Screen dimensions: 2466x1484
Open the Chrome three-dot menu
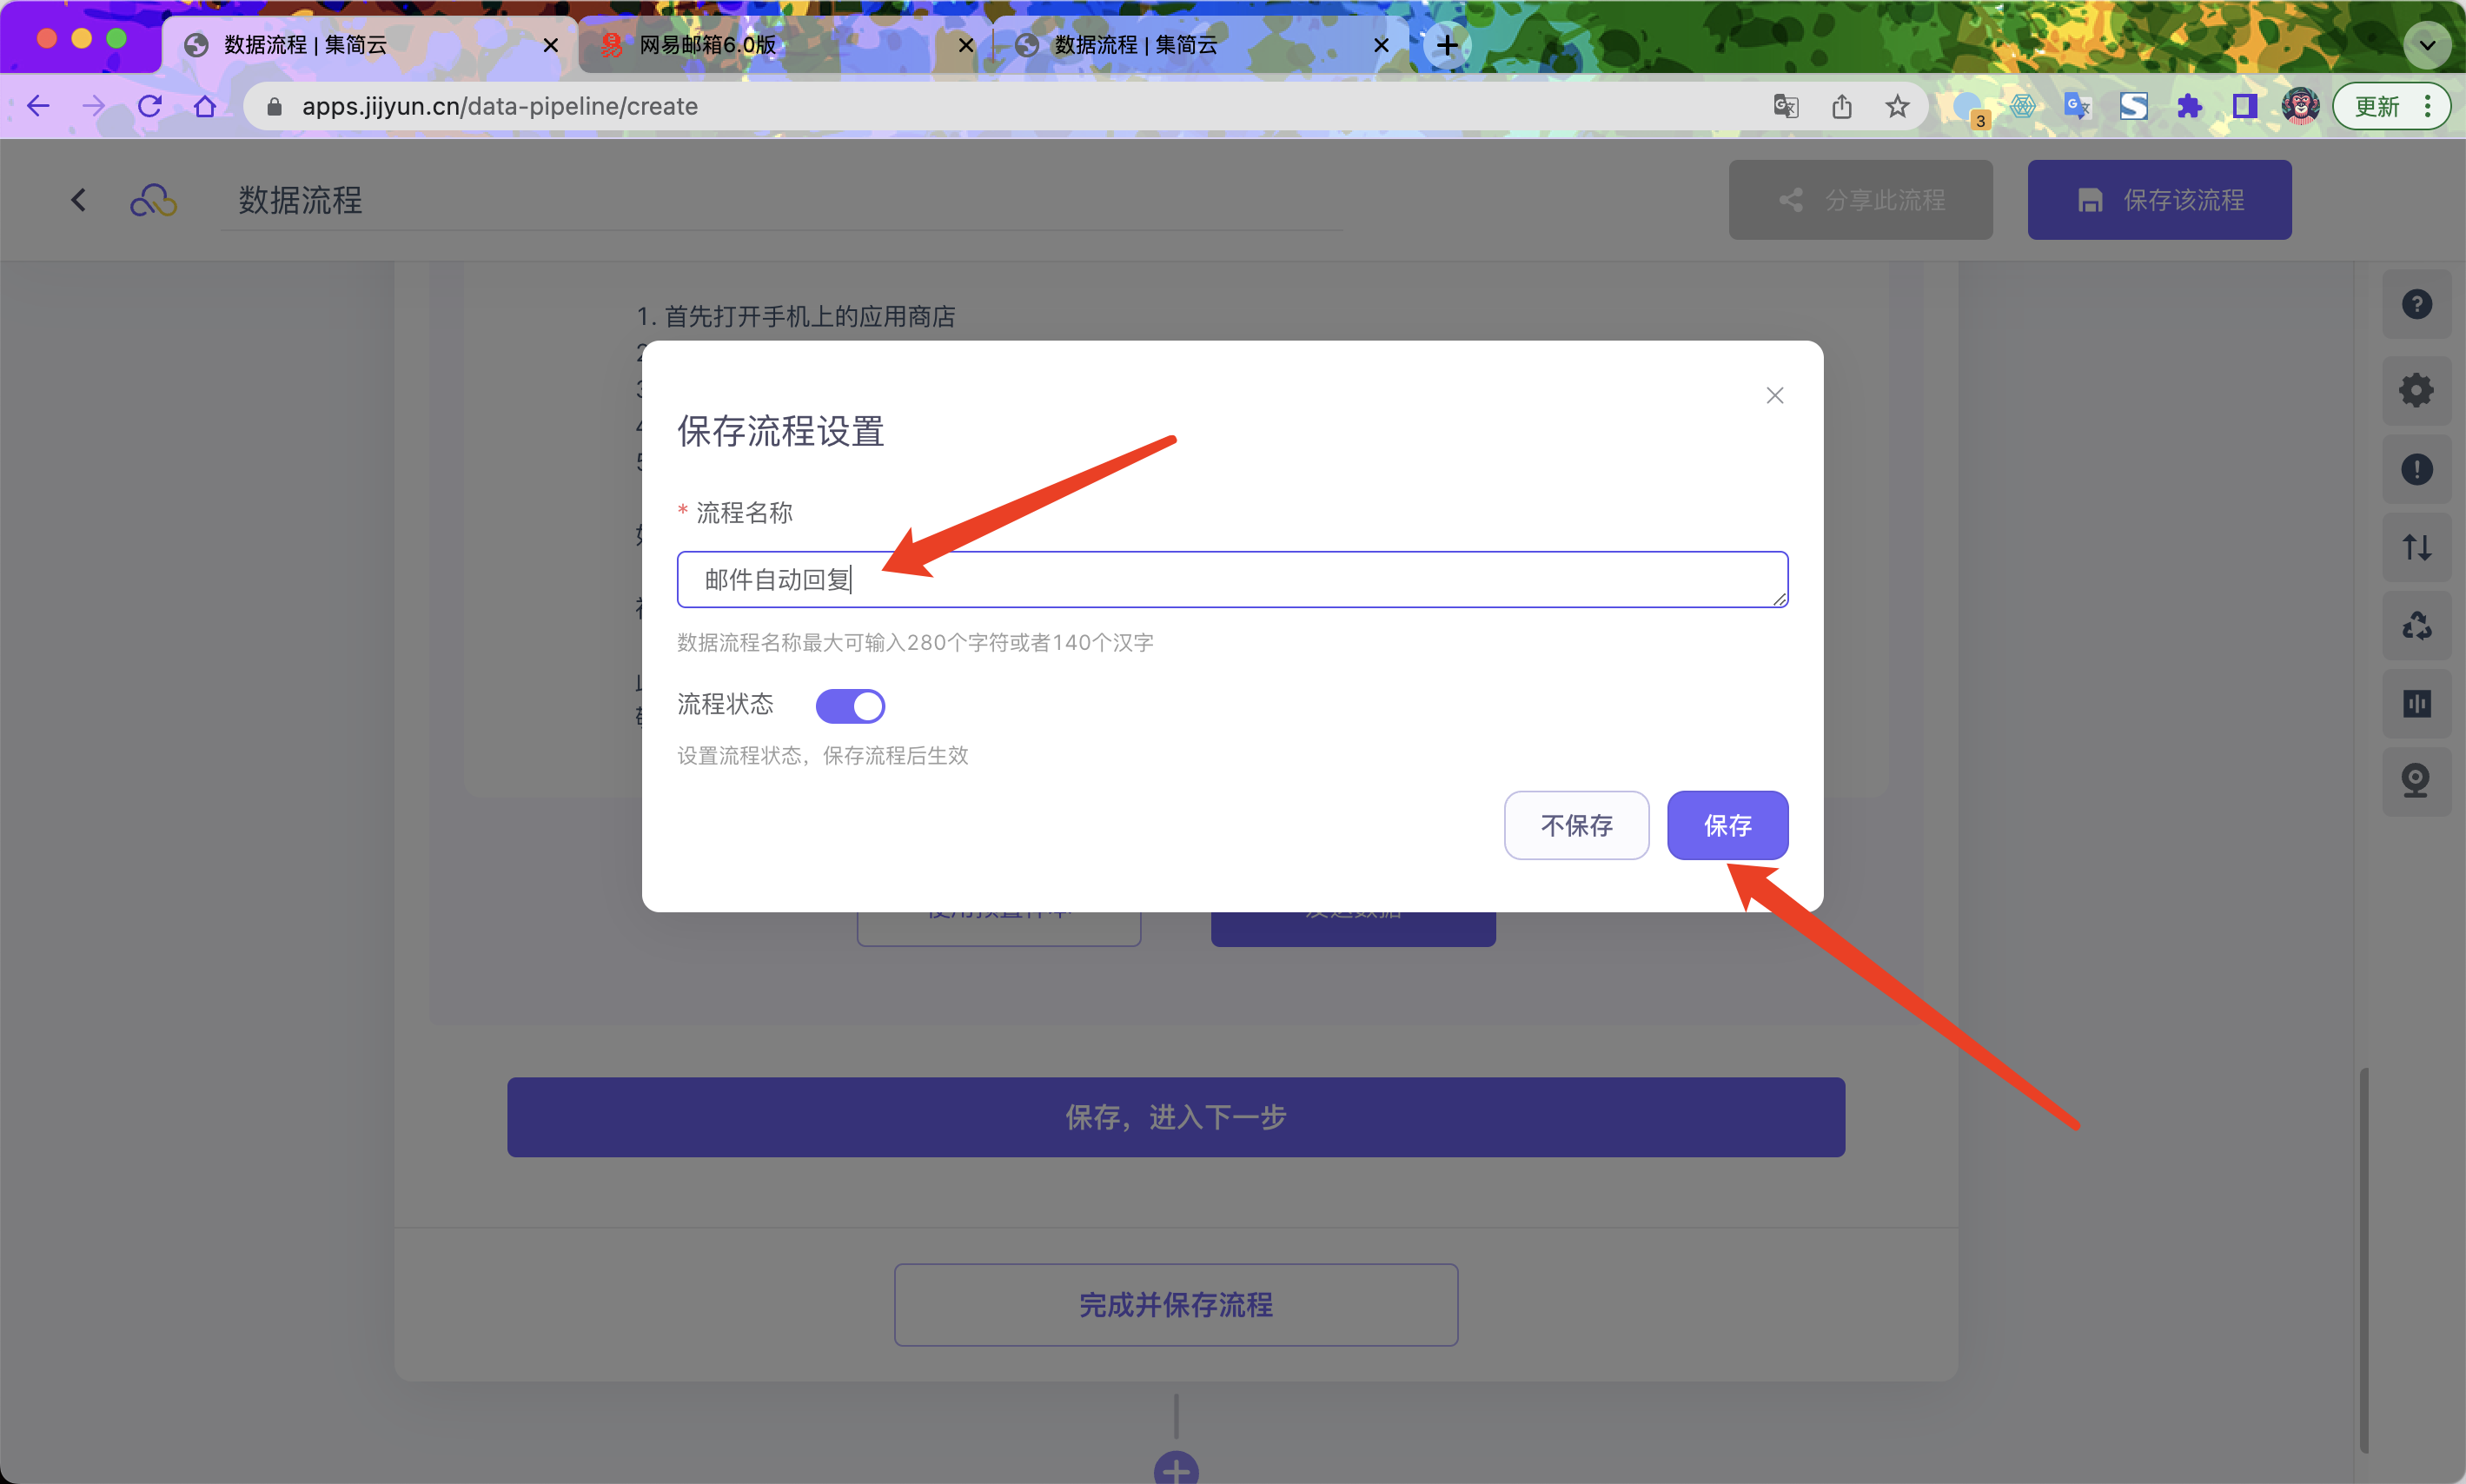(x=2428, y=106)
